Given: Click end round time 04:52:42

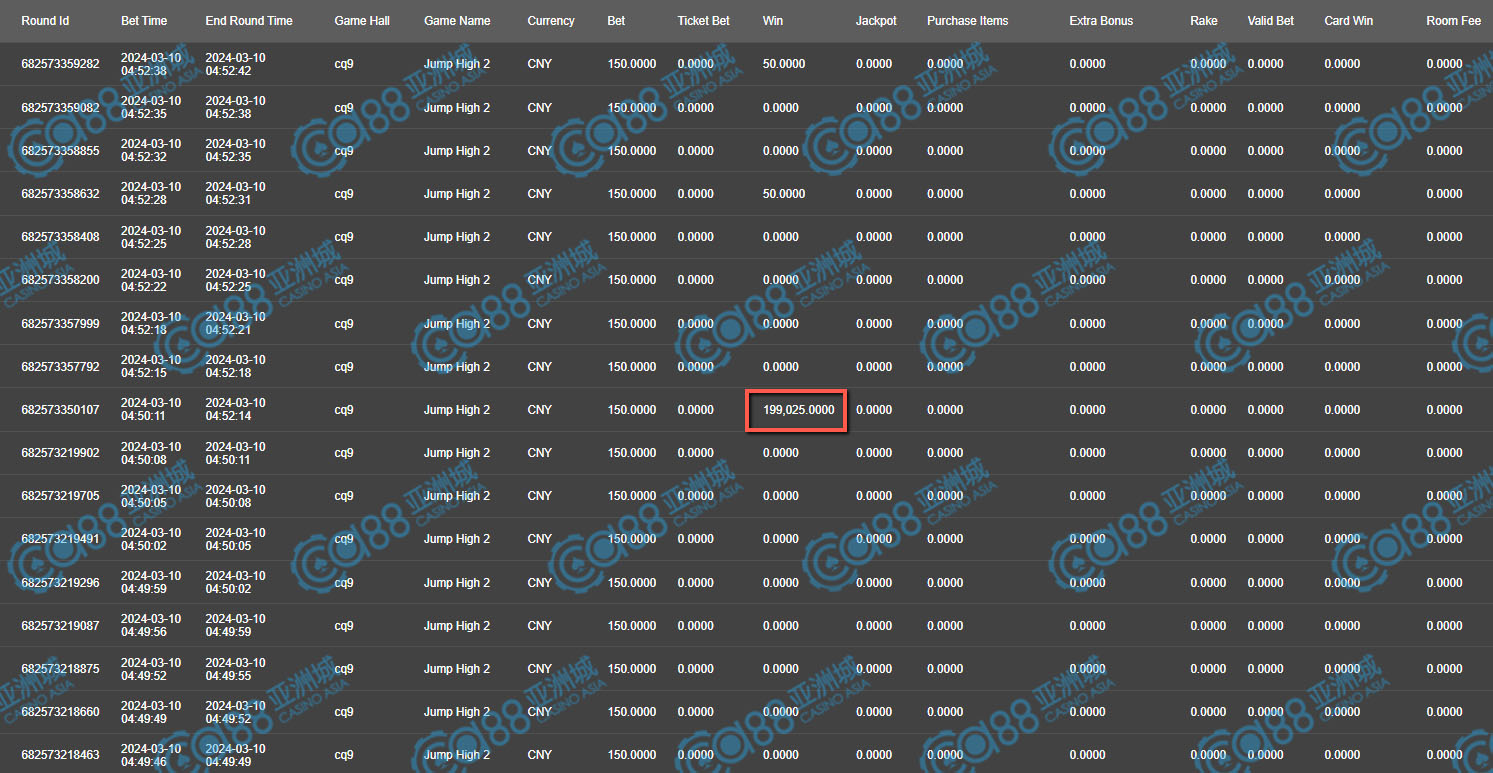Looking at the screenshot, I should (x=228, y=71).
